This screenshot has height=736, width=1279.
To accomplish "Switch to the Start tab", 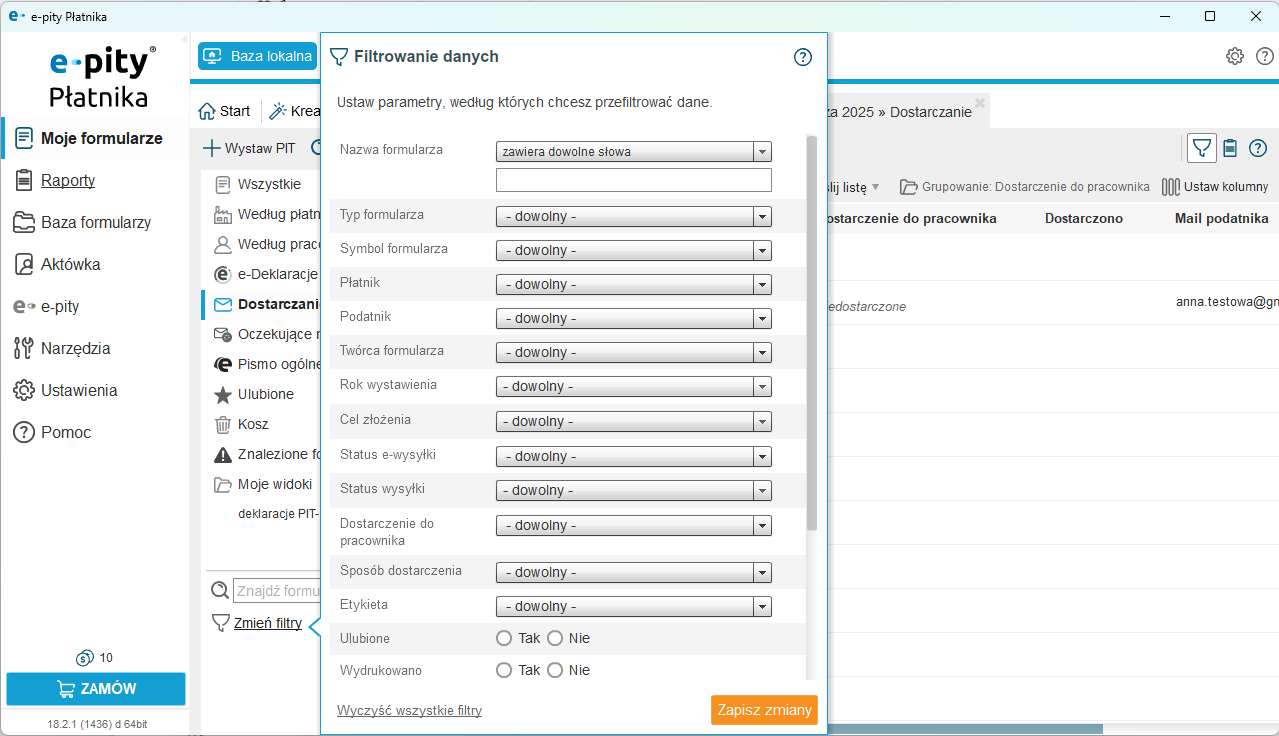I will pyautogui.click(x=225, y=111).
